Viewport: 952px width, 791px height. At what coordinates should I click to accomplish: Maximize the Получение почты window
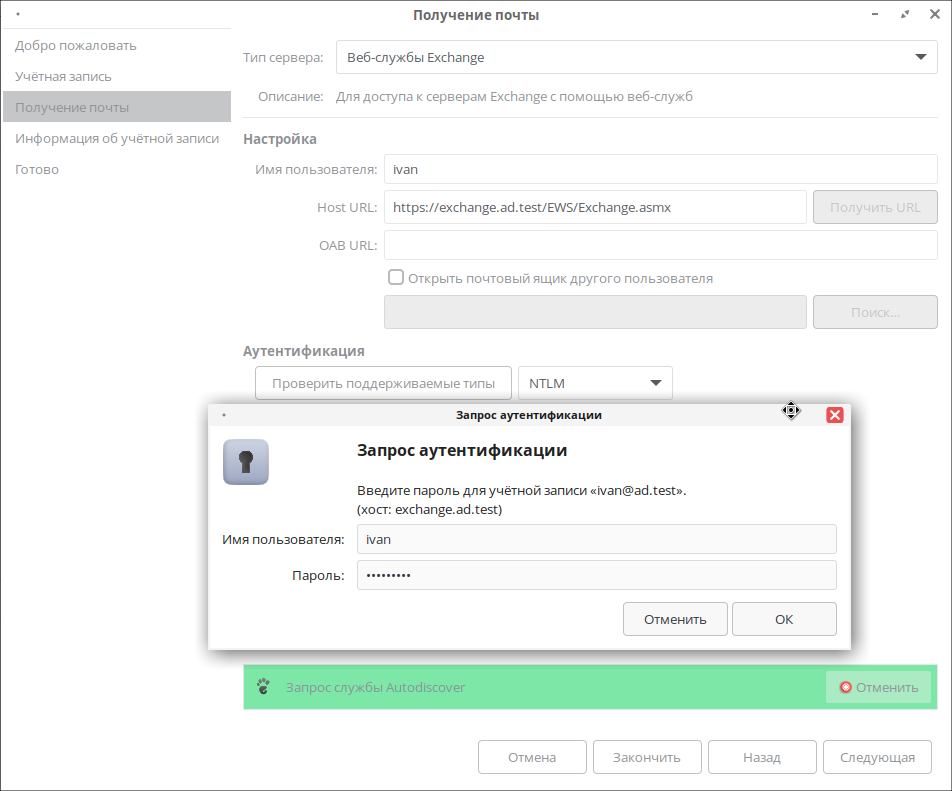[x=905, y=14]
